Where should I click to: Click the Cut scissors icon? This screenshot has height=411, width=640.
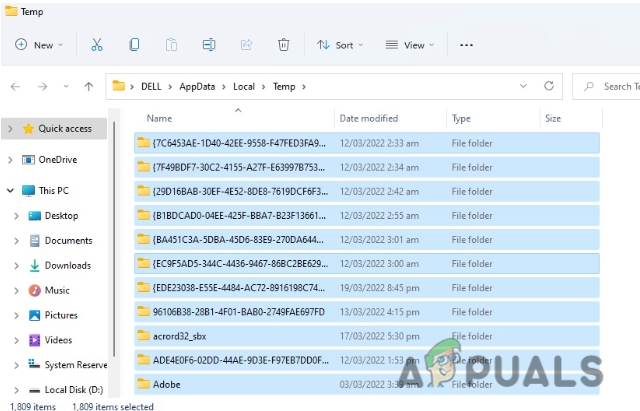97,44
